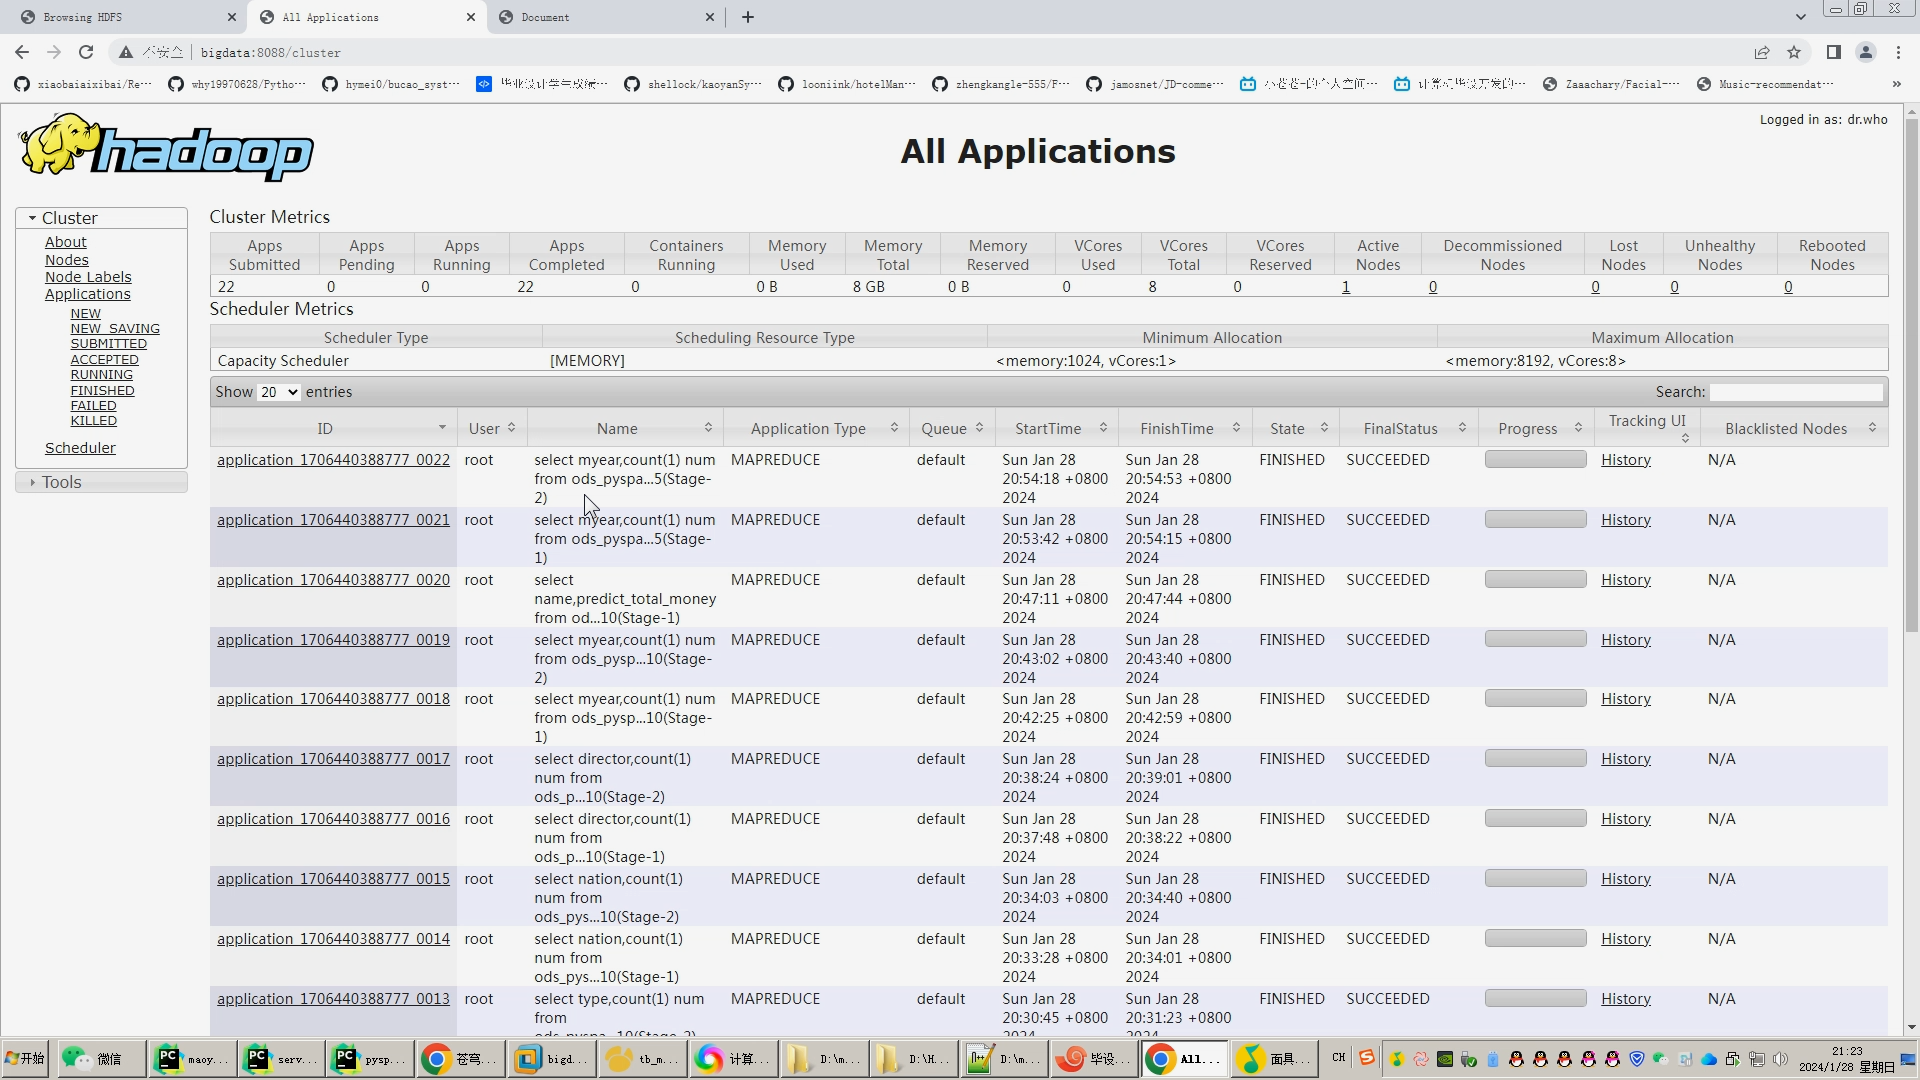Viewport: 1920px width, 1080px height.
Task: Open the Scheduler link in sidebar
Action: (80, 448)
